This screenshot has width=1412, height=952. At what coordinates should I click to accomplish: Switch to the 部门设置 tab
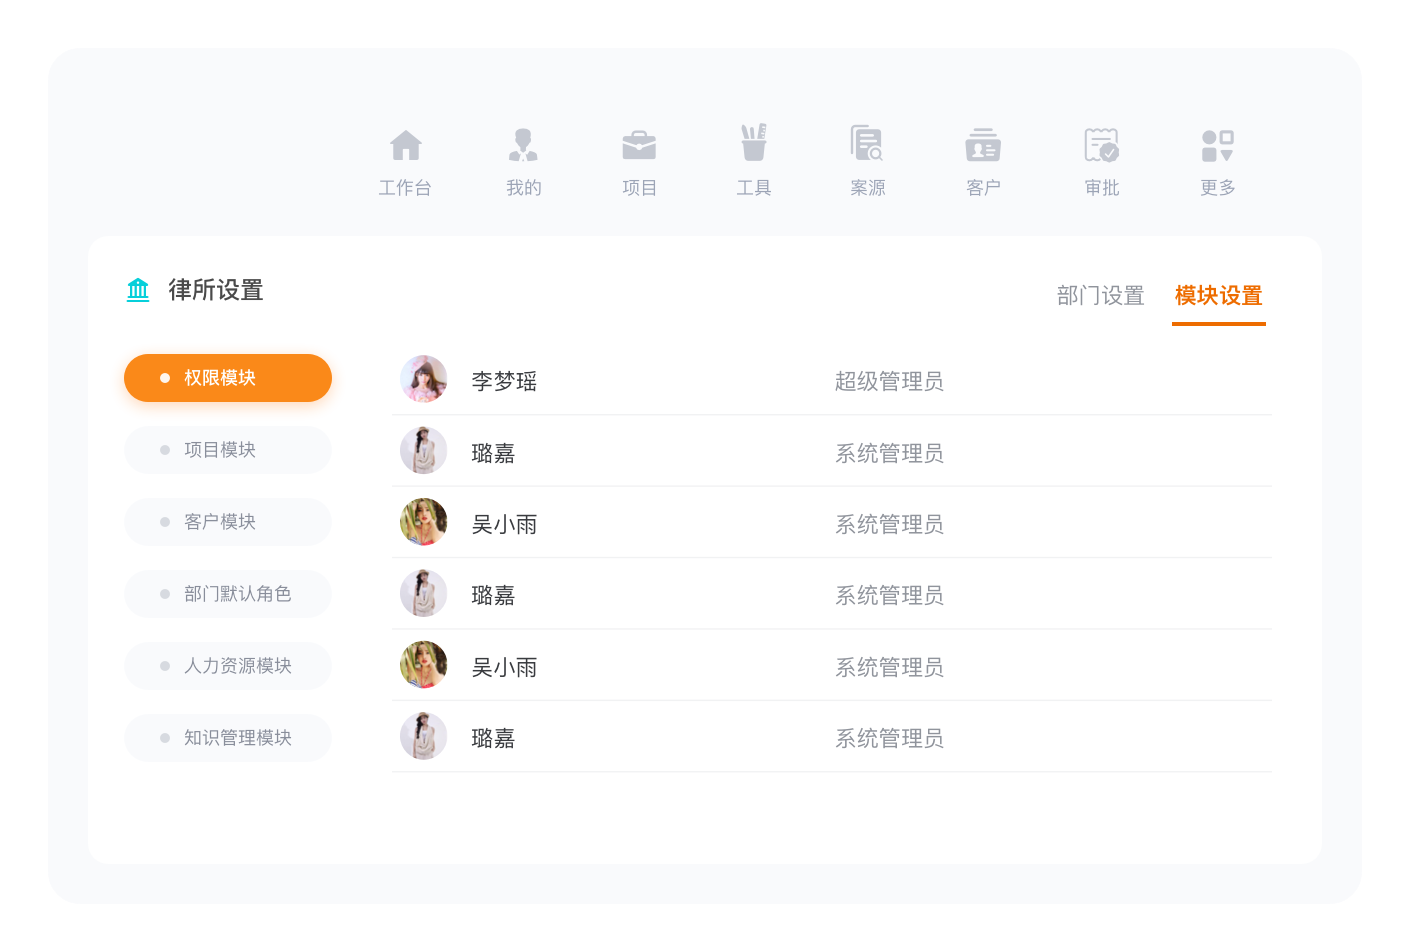point(1100,296)
